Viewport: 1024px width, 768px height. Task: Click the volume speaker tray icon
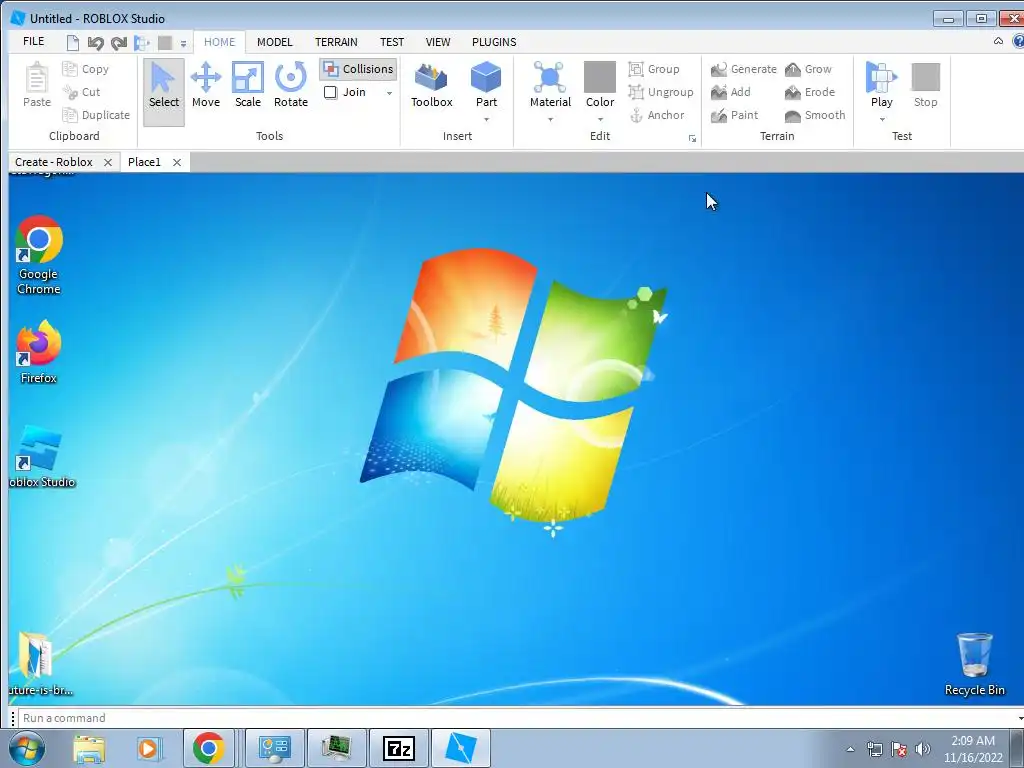tap(922, 749)
